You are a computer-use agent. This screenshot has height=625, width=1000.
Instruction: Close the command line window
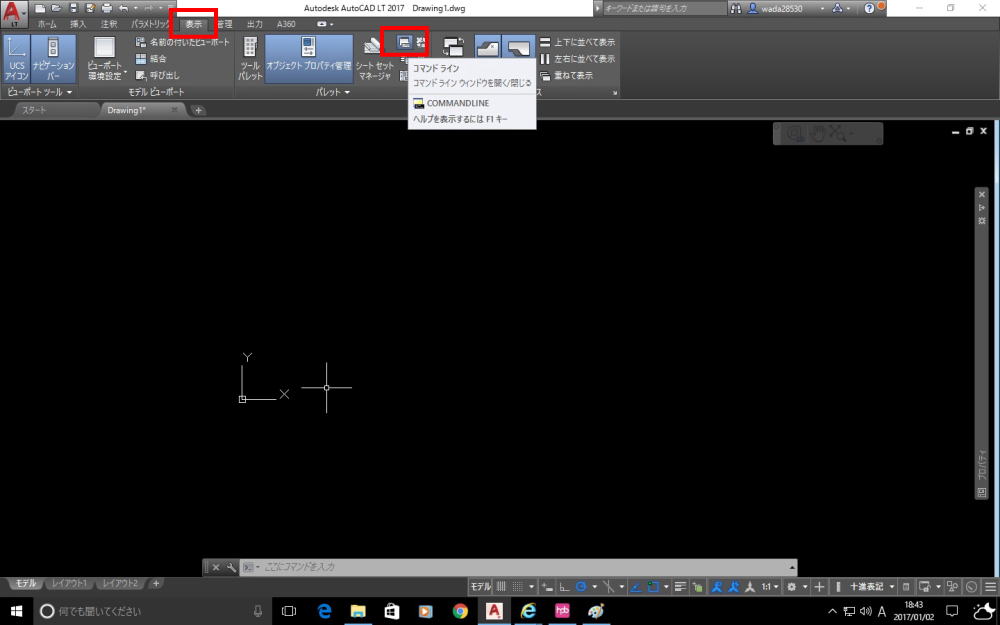pos(216,567)
